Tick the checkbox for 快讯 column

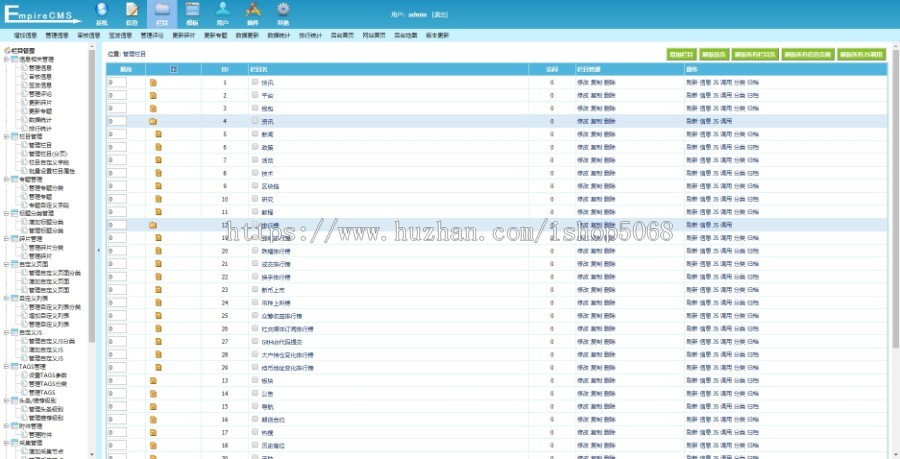(255, 82)
